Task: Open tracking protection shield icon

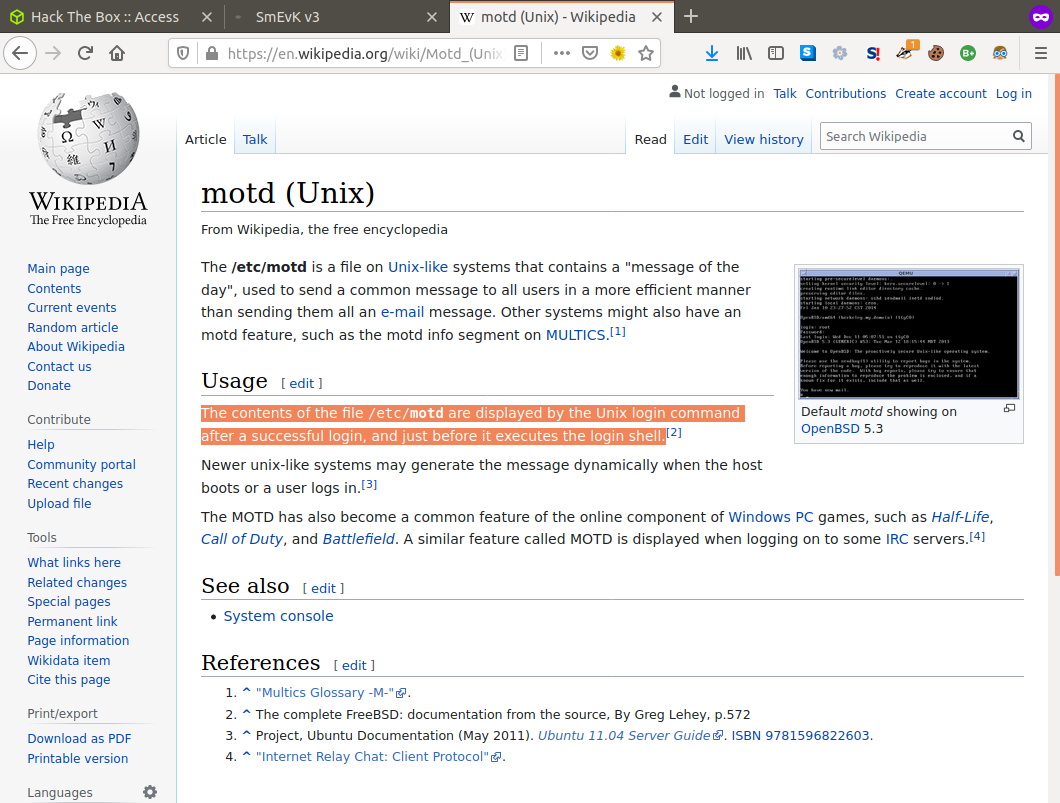Action: click(183, 53)
